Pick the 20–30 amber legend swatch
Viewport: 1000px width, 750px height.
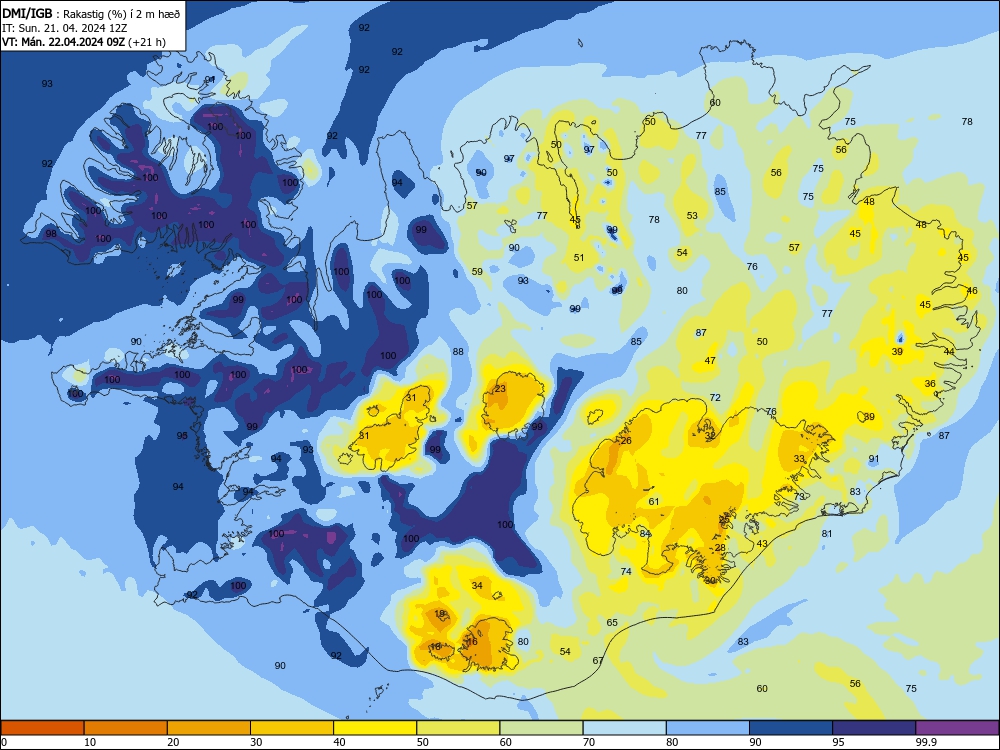pyautogui.click(x=209, y=728)
